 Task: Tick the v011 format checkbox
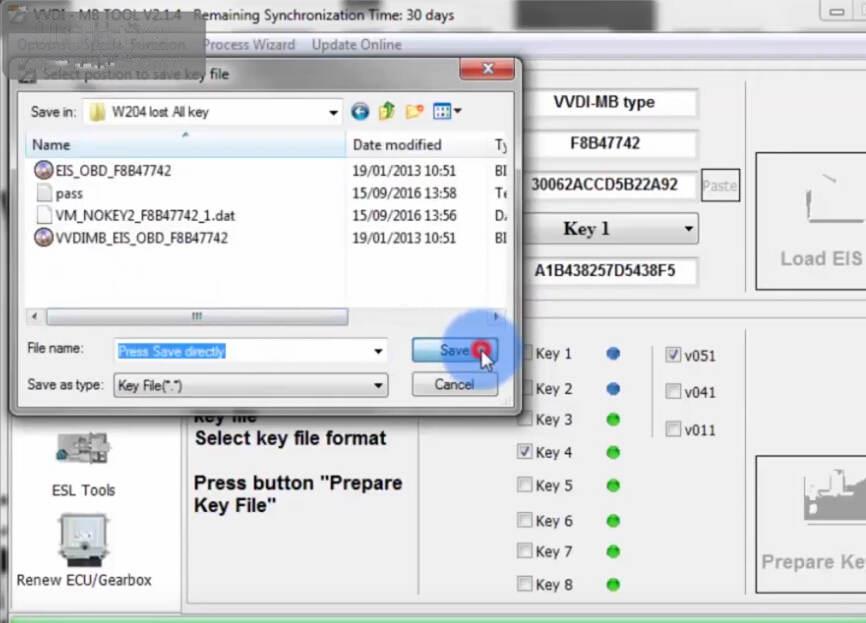pyautogui.click(x=673, y=429)
